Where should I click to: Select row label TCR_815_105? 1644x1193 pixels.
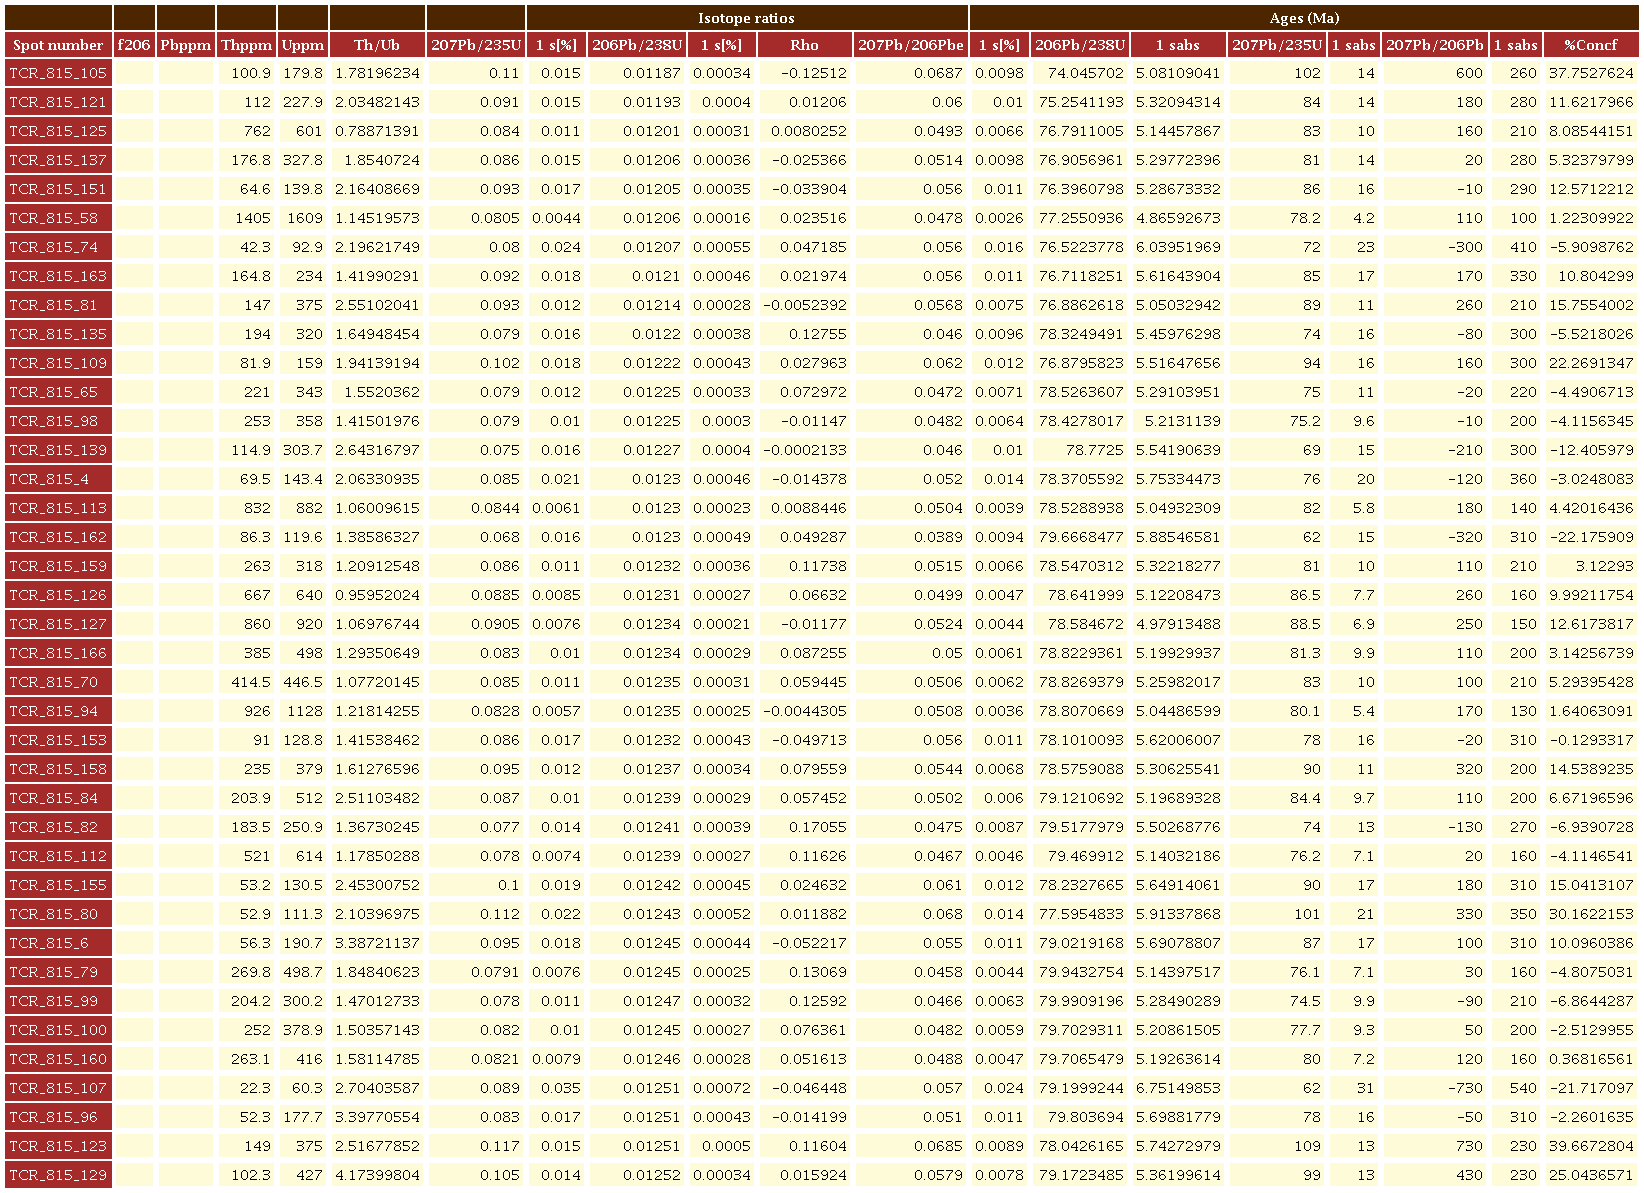pyautogui.click(x=58, y=73)
